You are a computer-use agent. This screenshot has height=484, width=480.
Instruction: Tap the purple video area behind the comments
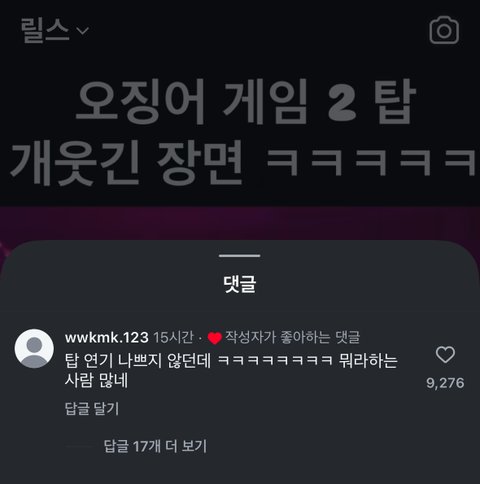[x=240, y=223]
